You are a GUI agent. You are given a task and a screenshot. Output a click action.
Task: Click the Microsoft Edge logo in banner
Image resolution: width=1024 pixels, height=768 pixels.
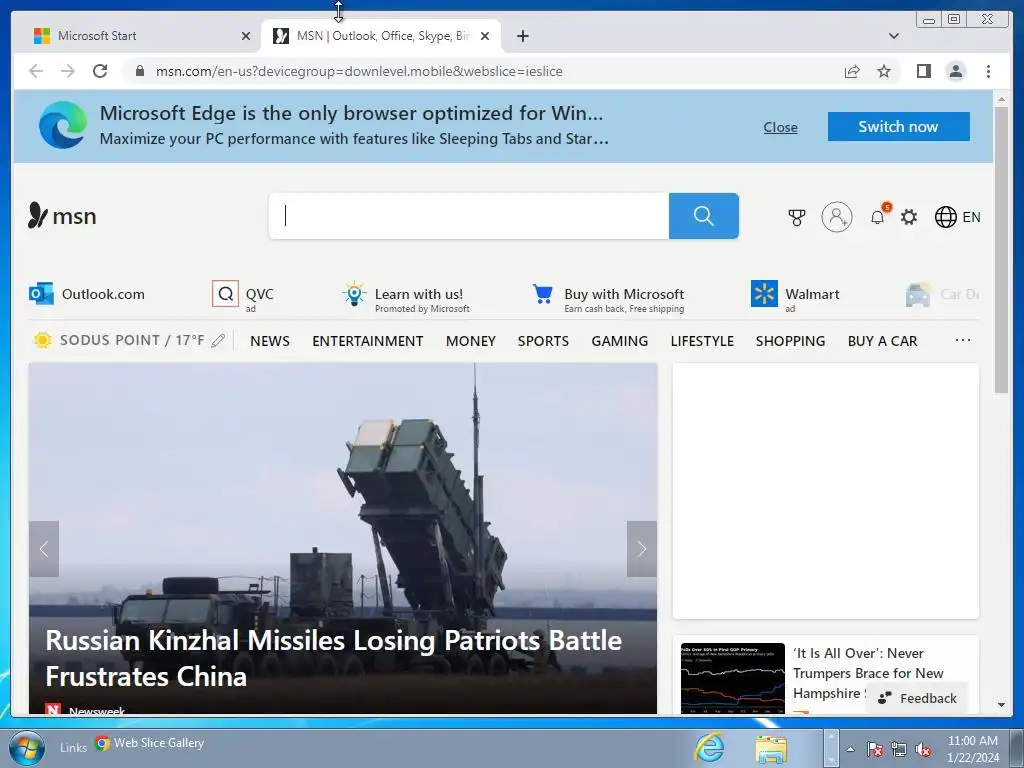pyautogui.click(x=62, y=125)
